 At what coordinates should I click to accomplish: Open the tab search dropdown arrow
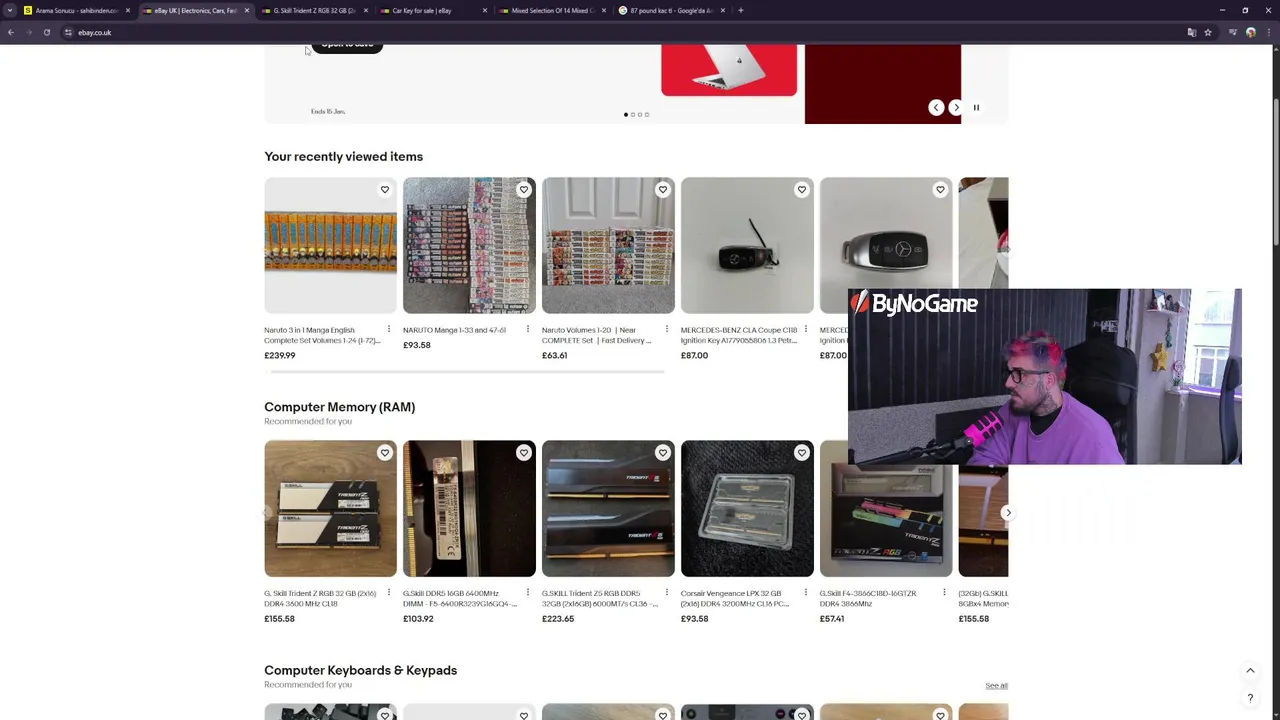[10, 10]
